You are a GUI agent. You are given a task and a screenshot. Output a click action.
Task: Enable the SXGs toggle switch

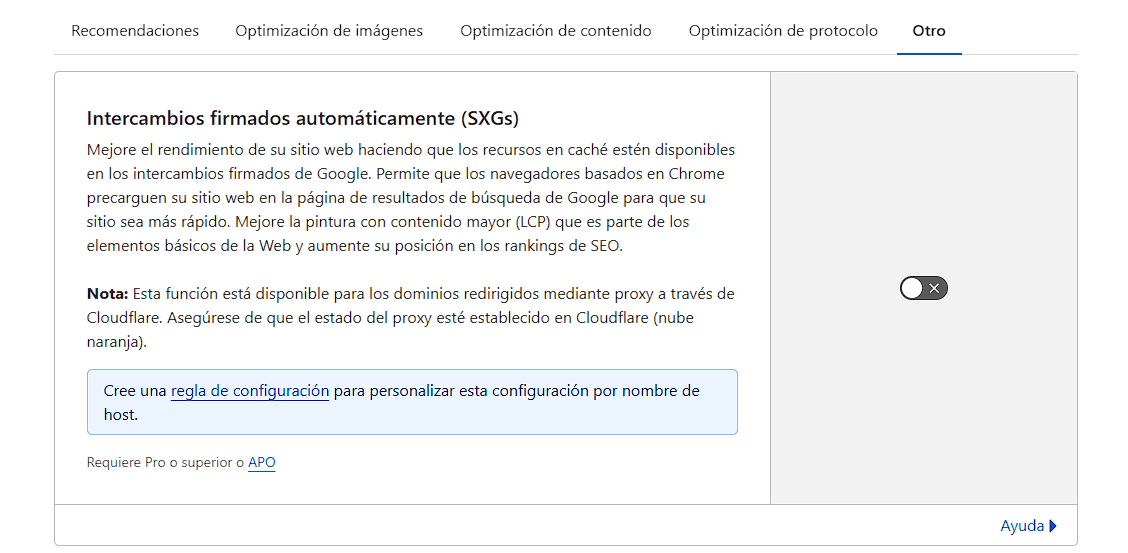coord(924,288)
